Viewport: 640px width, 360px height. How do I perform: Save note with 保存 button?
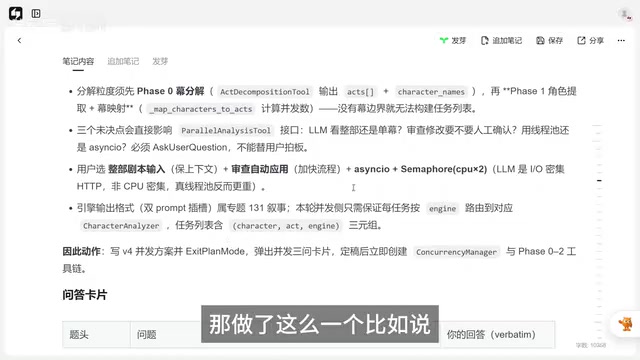549,40
